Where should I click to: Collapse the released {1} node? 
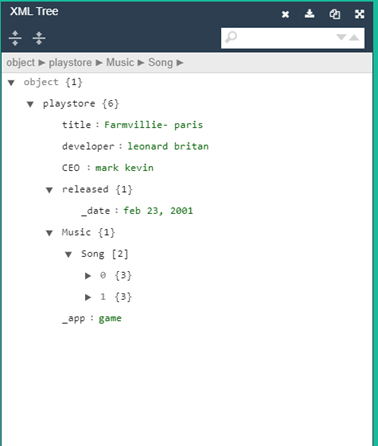pyautogui.click(x=49, y=190)
